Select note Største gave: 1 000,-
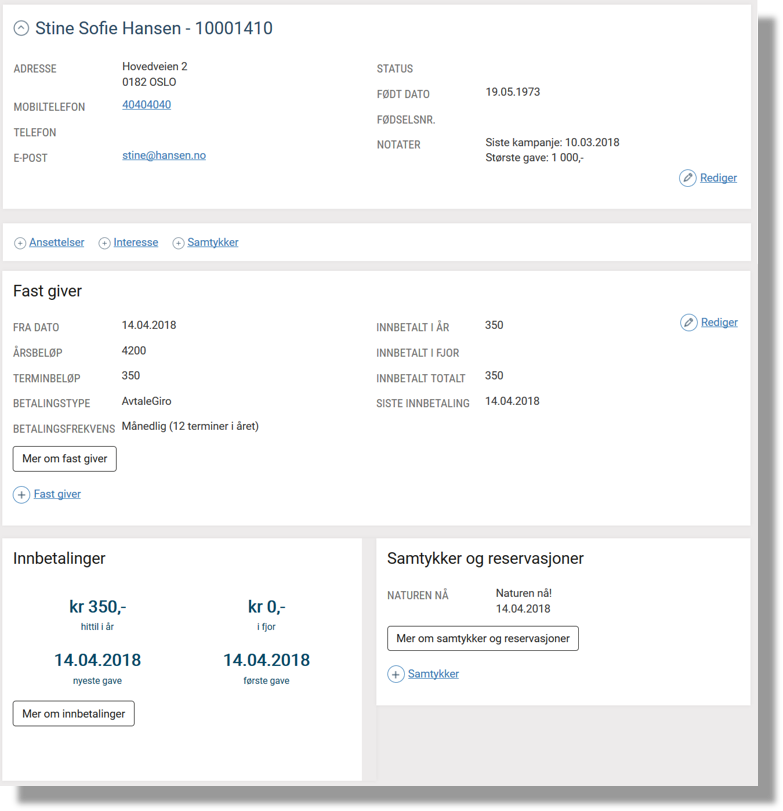This screenshot has width=783, height=811. click(534, 158)
